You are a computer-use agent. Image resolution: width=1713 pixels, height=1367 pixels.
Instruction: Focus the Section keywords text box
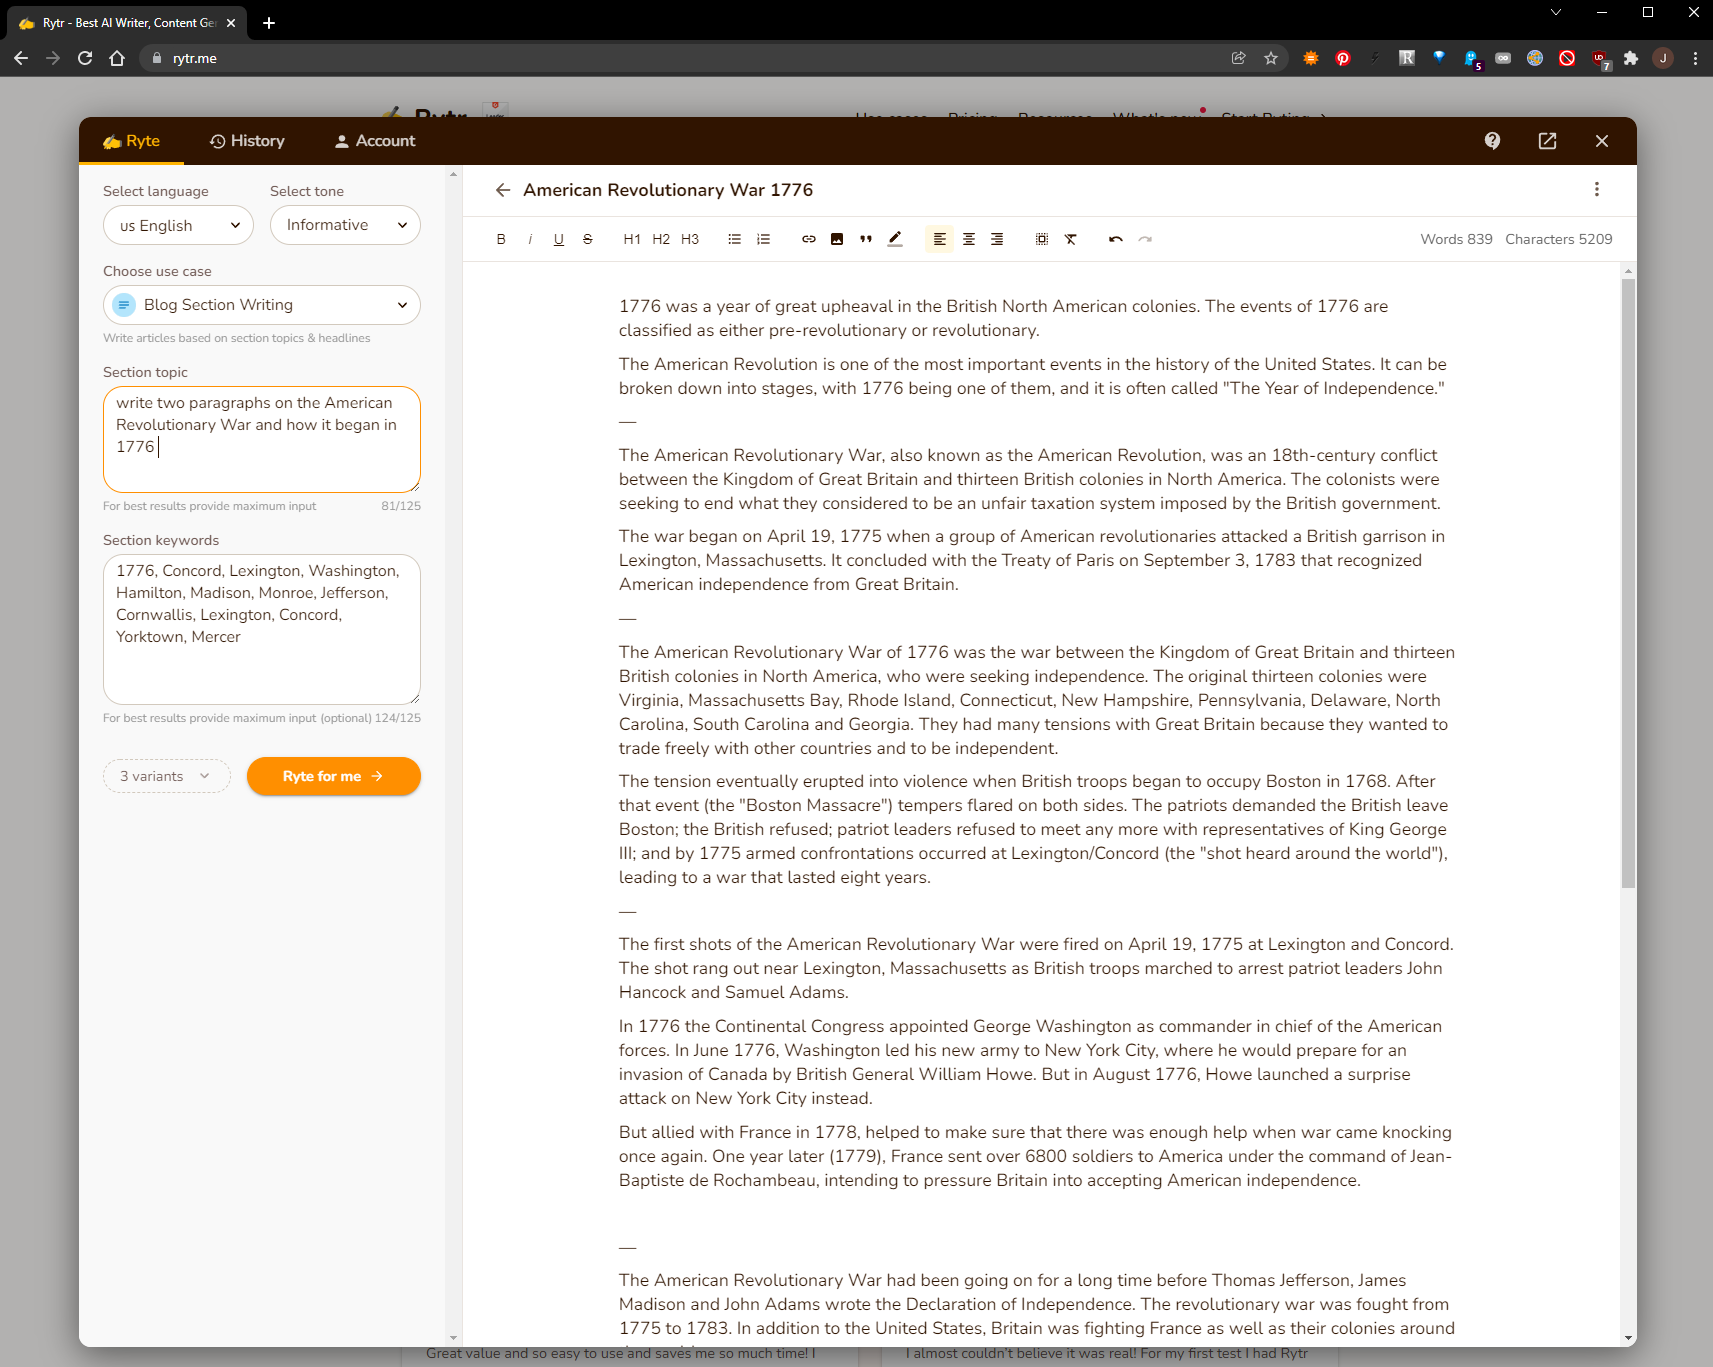(262, 629)
